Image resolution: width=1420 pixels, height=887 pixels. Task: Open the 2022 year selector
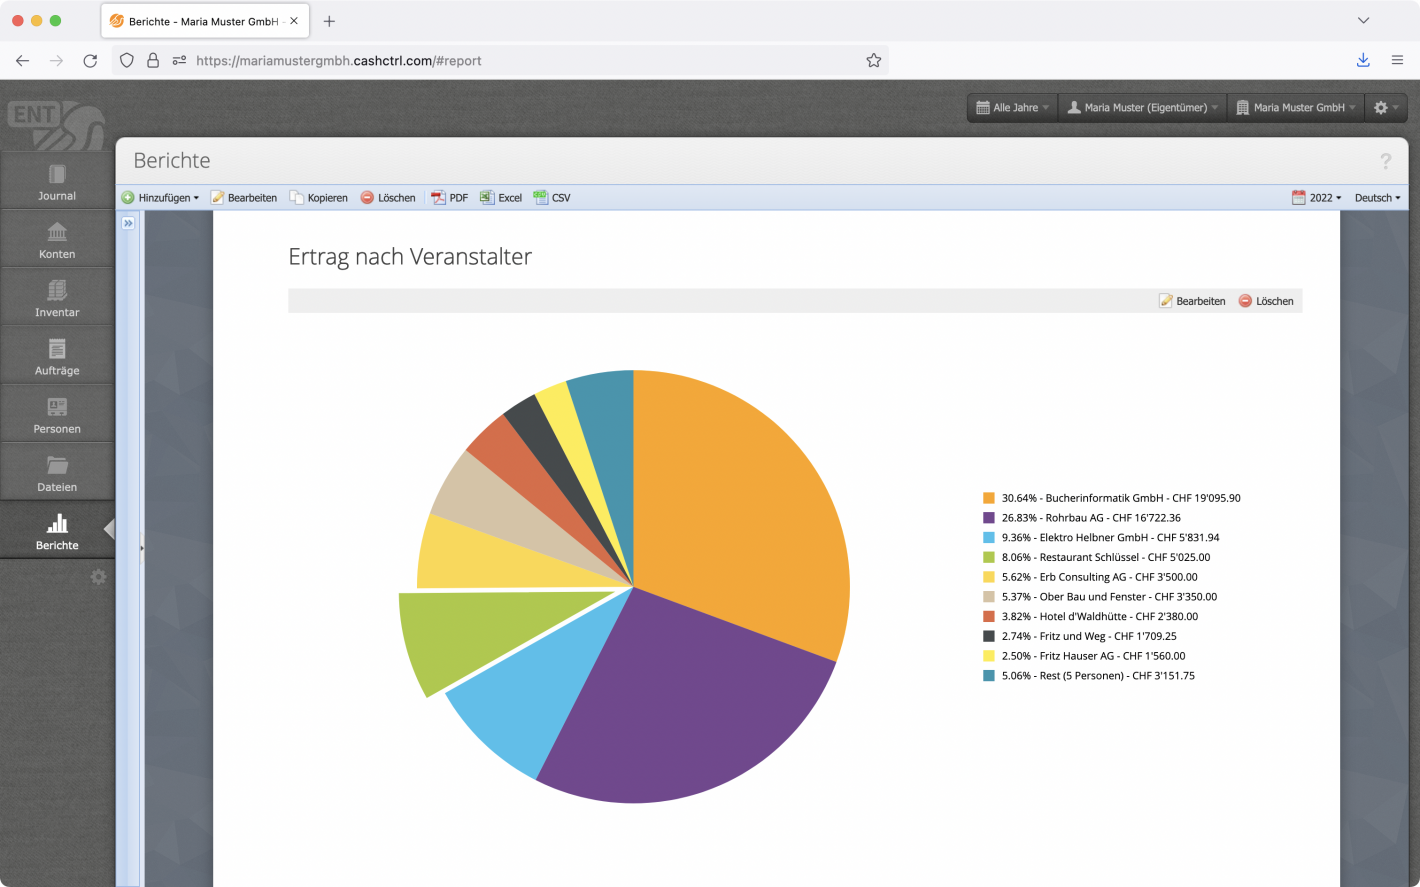pos(1316,198)
